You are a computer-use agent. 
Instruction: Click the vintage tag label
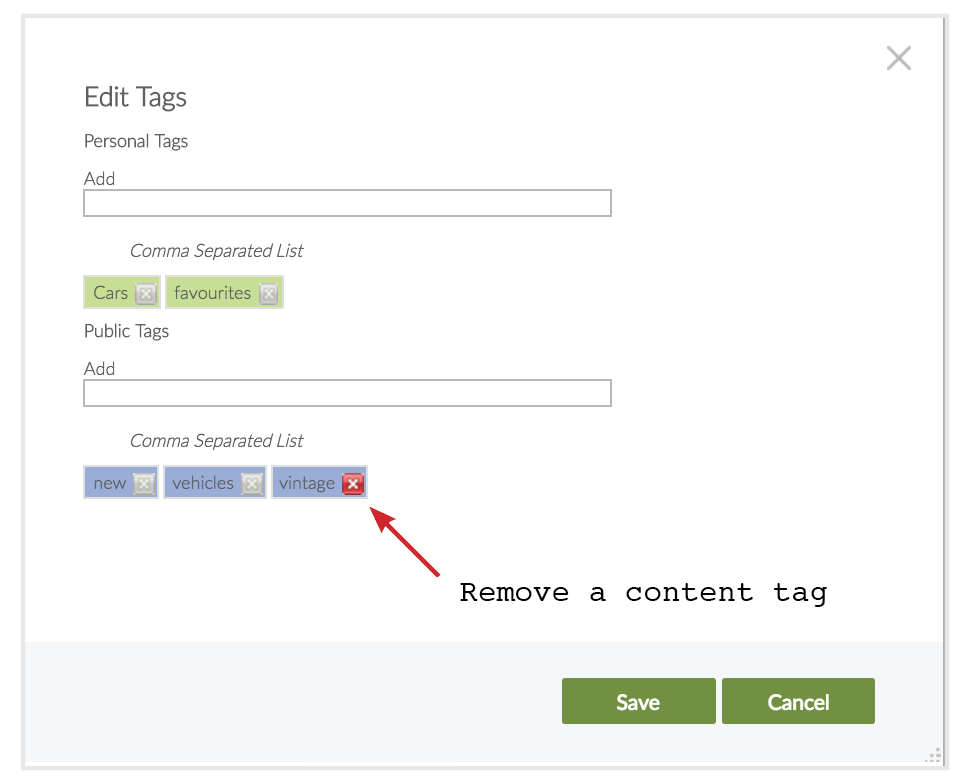point(306,483)
